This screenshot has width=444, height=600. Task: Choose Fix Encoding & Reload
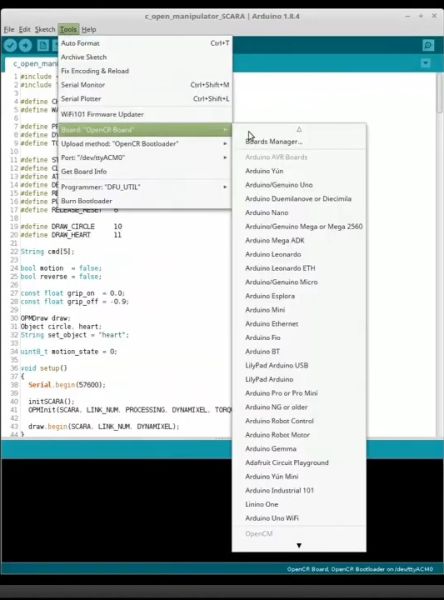(x=145, y=71)
